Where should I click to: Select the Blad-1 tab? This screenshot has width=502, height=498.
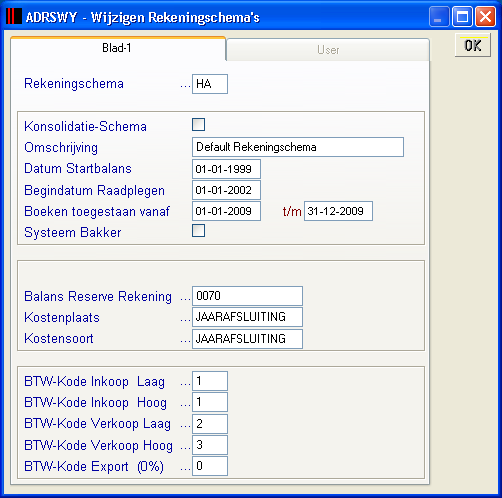coord(117,48)
